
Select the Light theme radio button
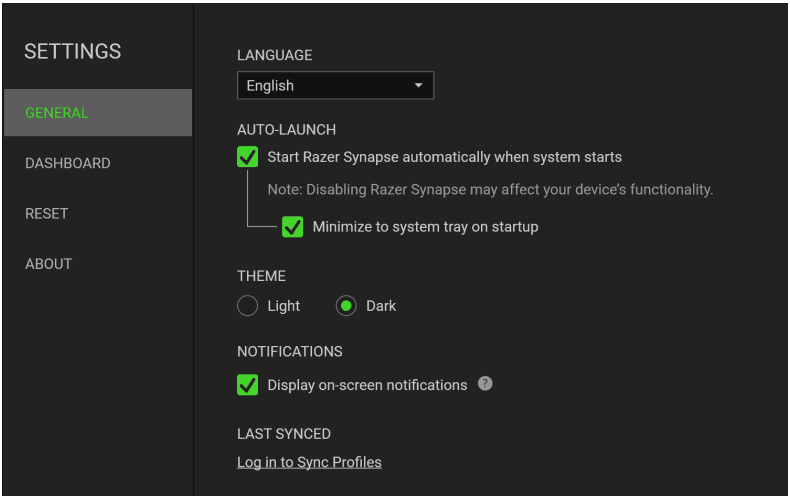(247, 306)
